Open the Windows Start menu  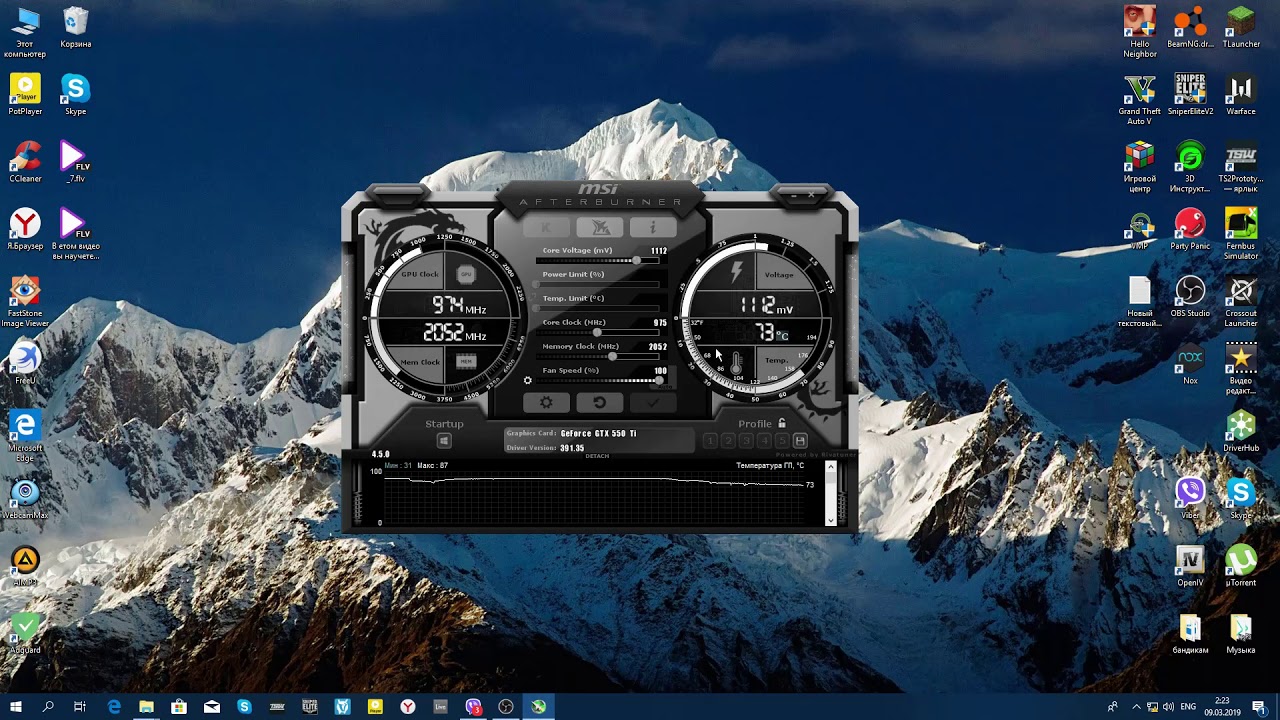(x=16, y=707)
